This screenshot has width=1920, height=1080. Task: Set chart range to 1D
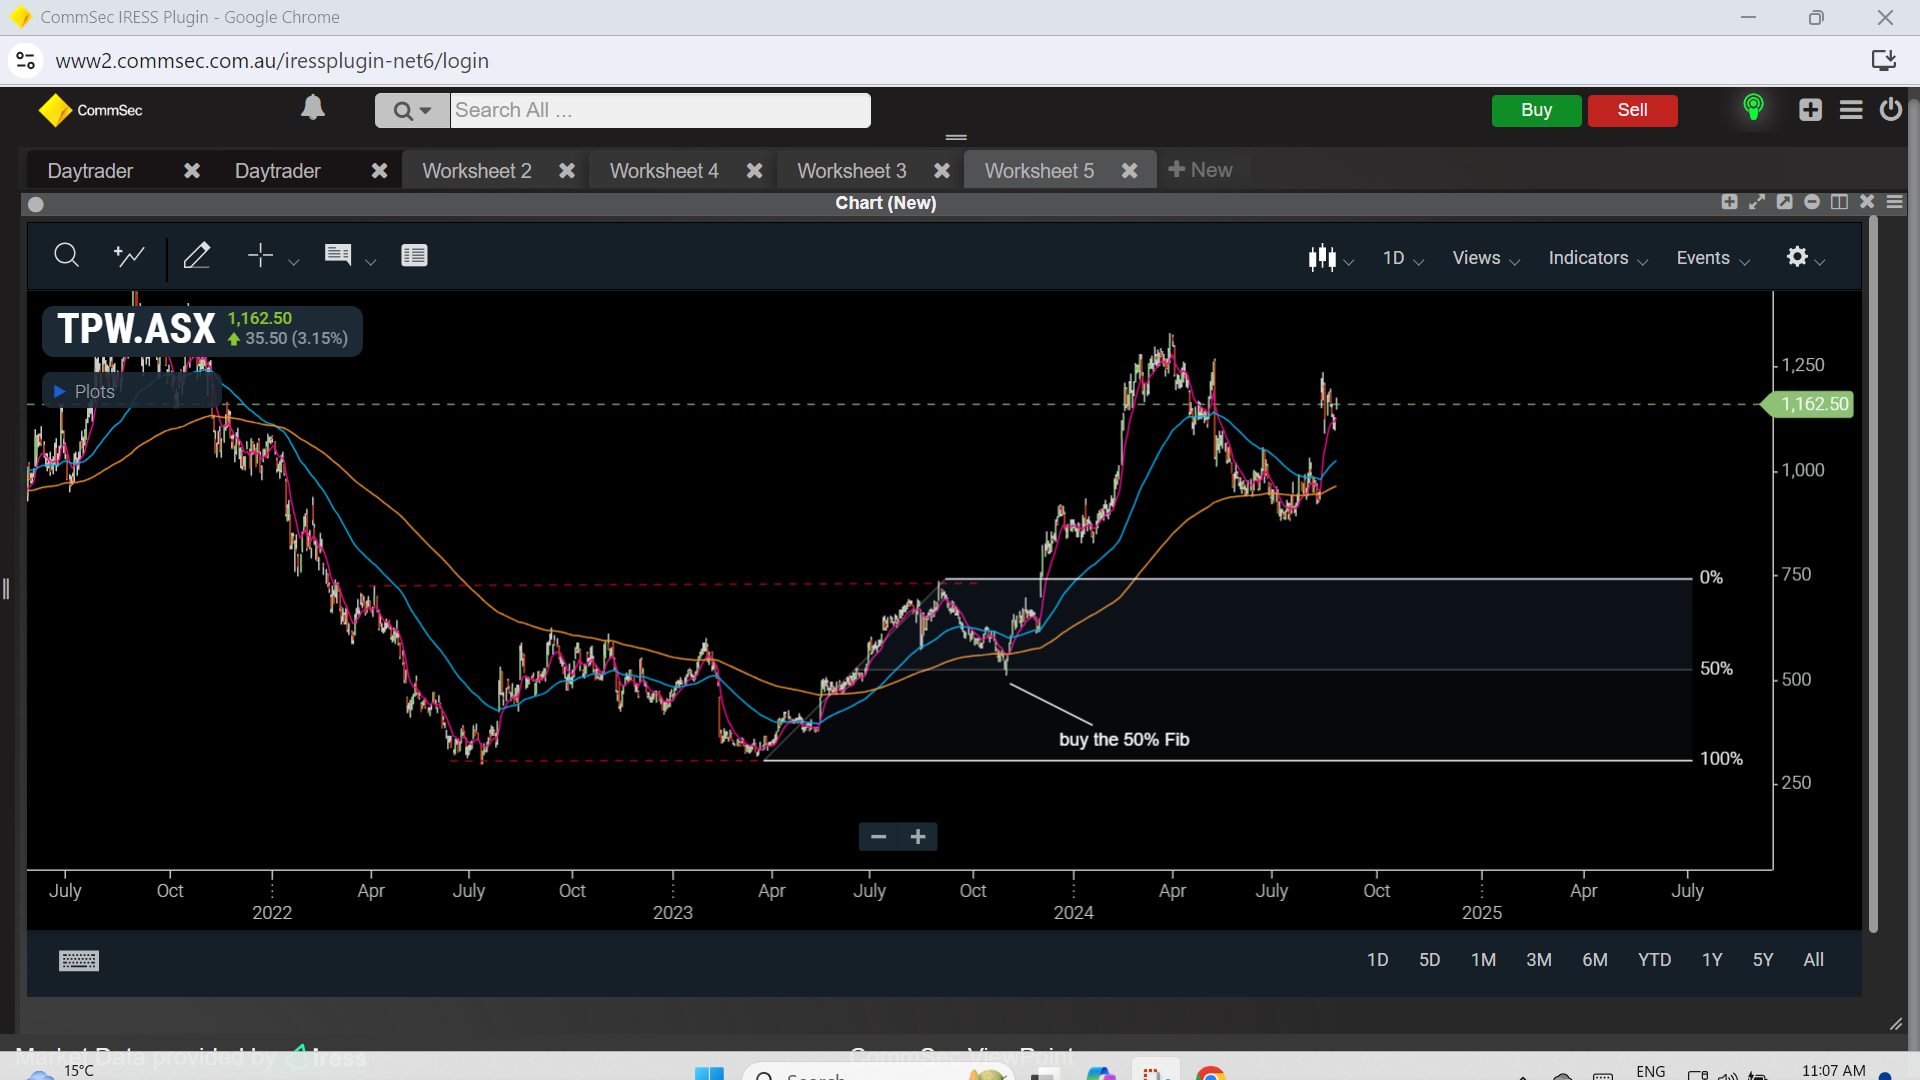point(1377,960)
